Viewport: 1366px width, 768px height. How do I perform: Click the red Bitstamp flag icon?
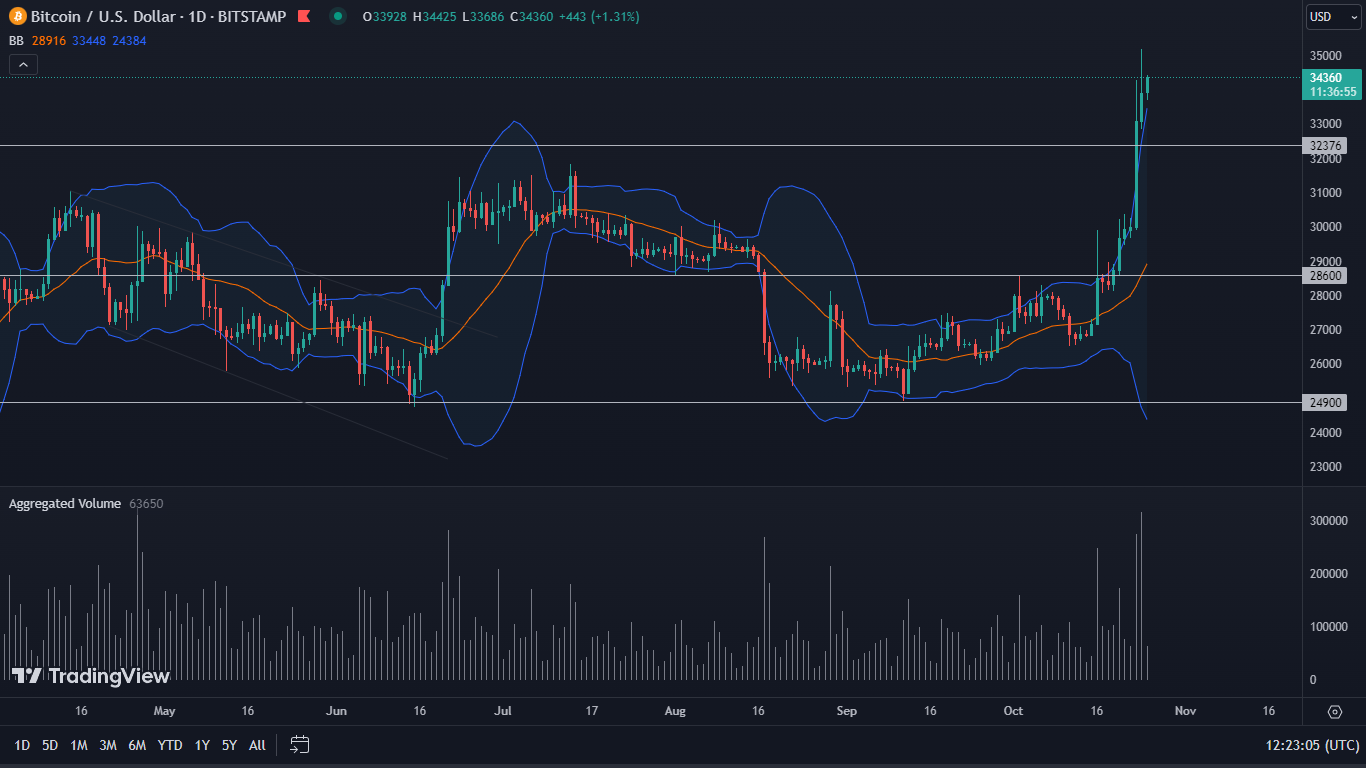point(304,17)
